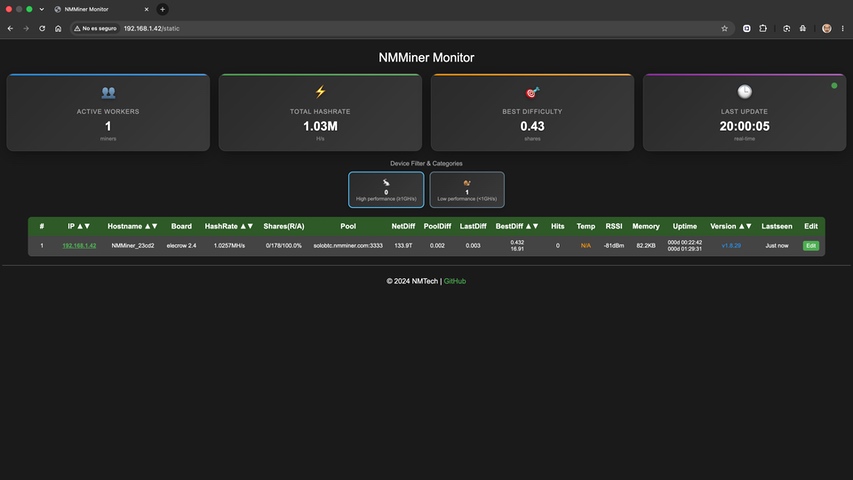This screenshot has width=853, height=480.
Task: Click the first extension icon right of the star
Action: pyautogui.click(x=746, y=28)
